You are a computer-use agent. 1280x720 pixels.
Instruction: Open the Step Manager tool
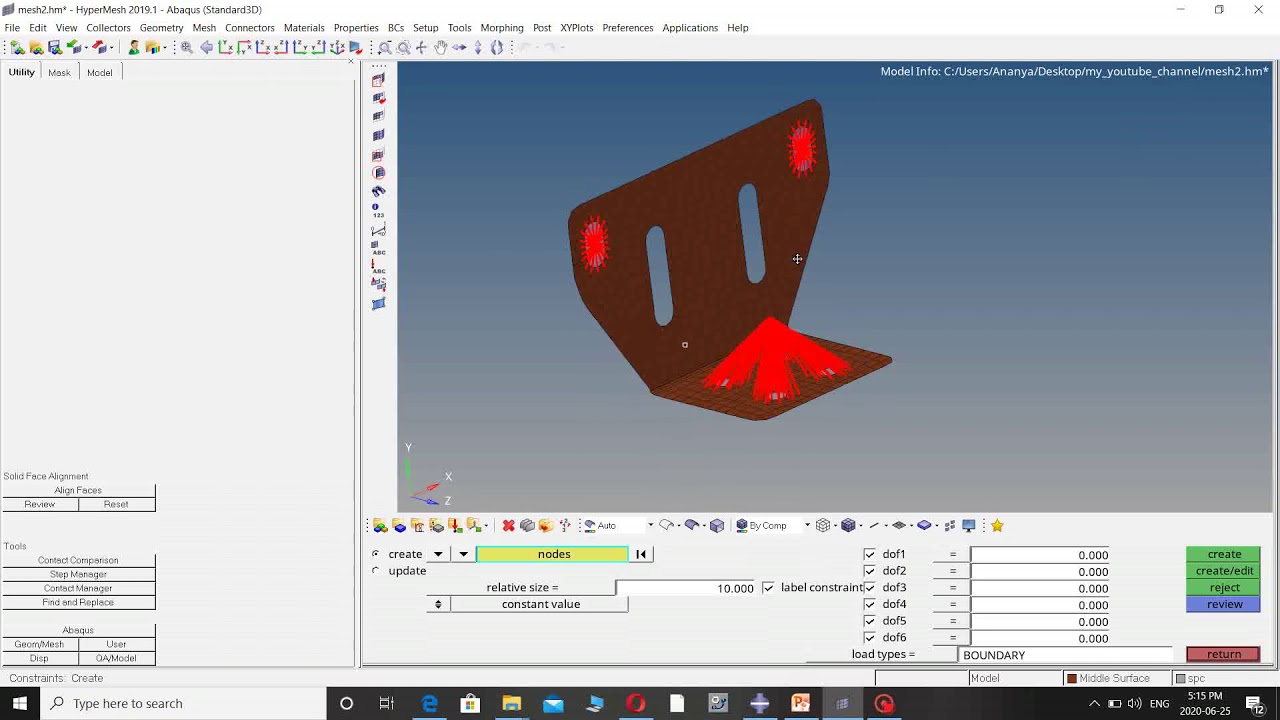[x=78, y=574]
